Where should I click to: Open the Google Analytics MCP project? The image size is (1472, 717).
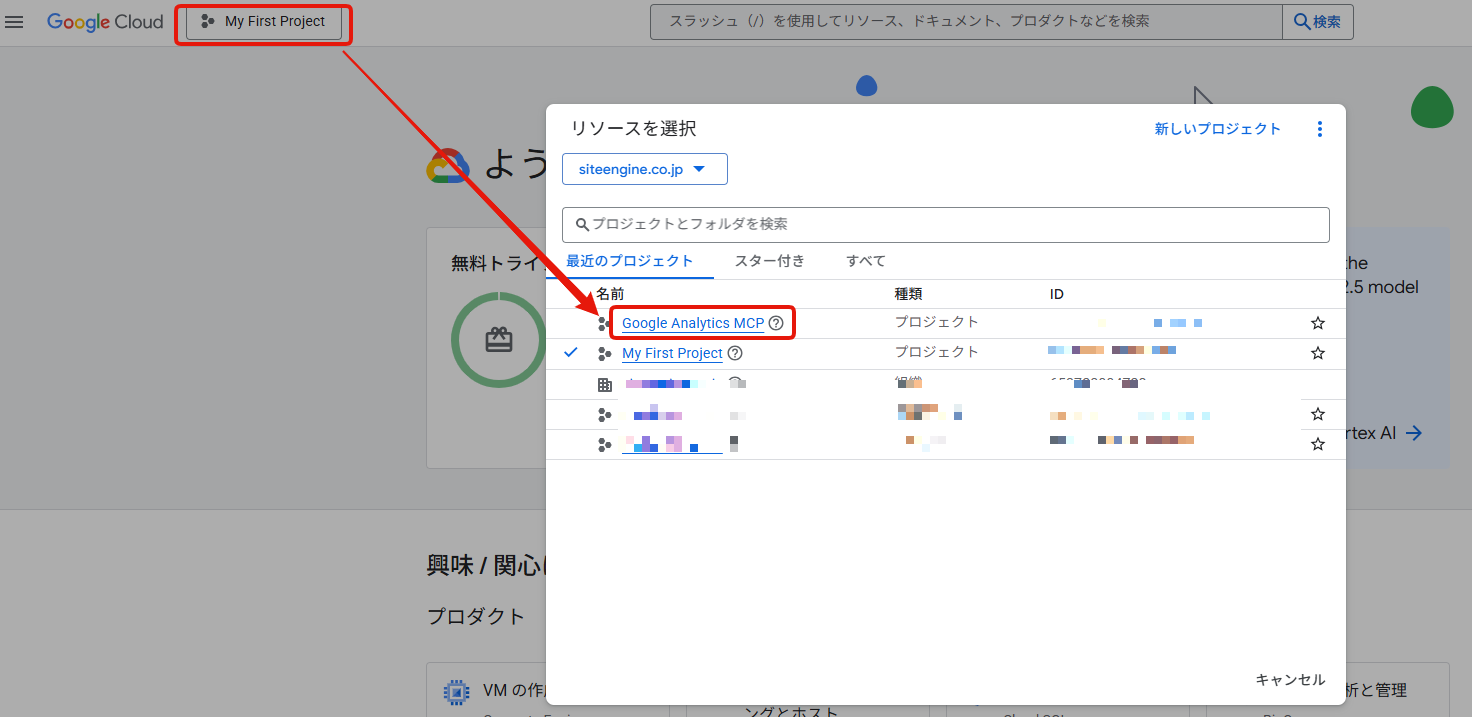point(693,323)
